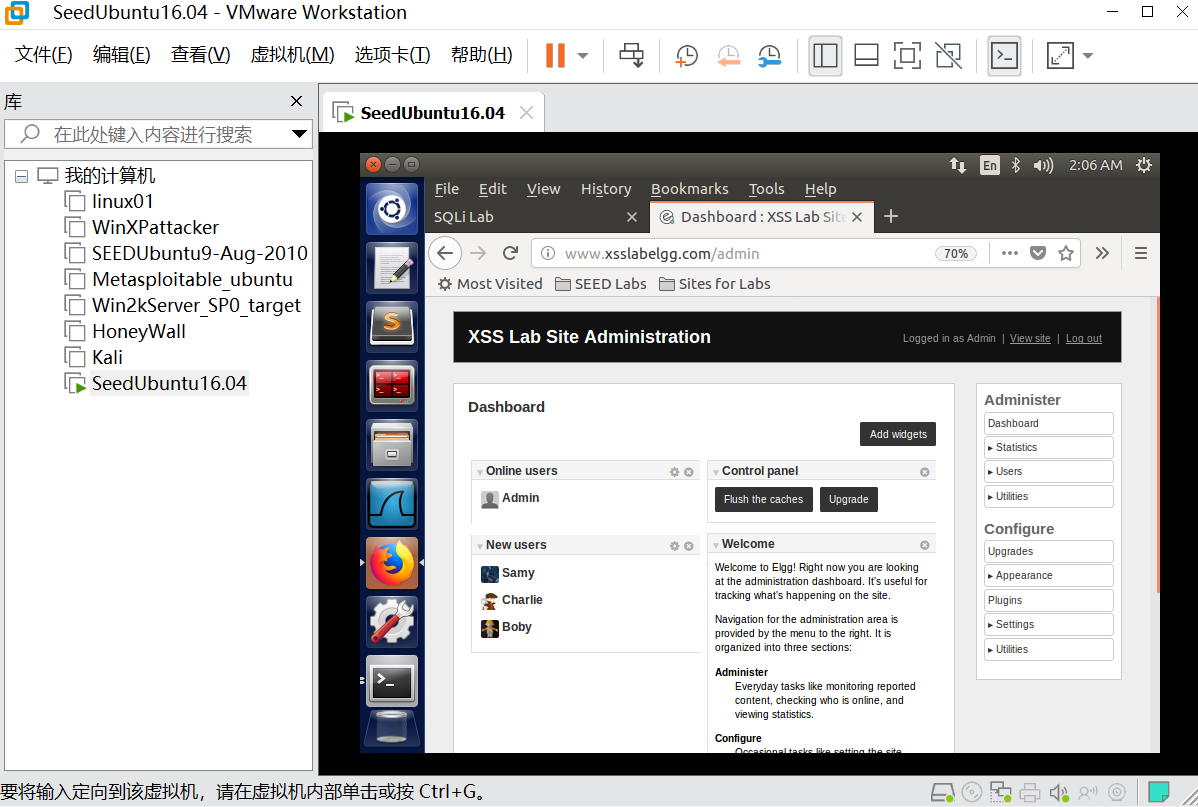Open the Sites for Labs bookmark folder
The image size is (1198, 807).
tap(714, 284)
